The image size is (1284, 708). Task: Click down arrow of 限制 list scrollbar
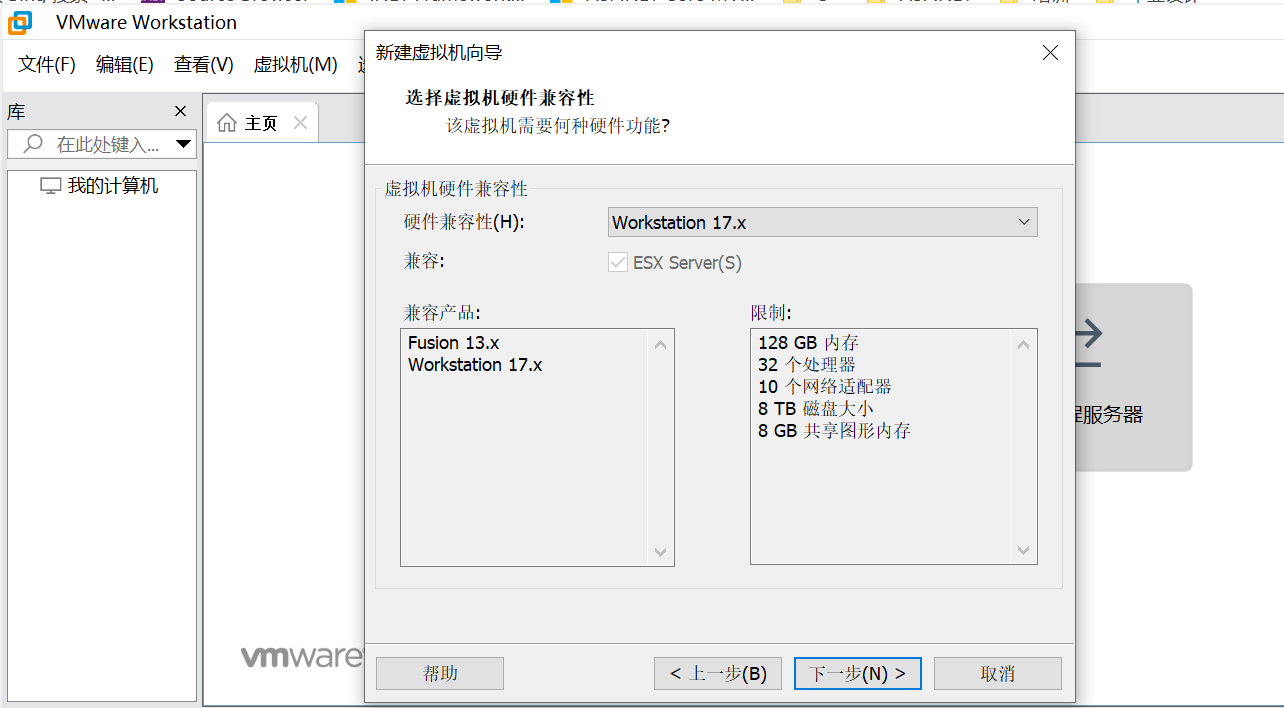coord(1023,551)
